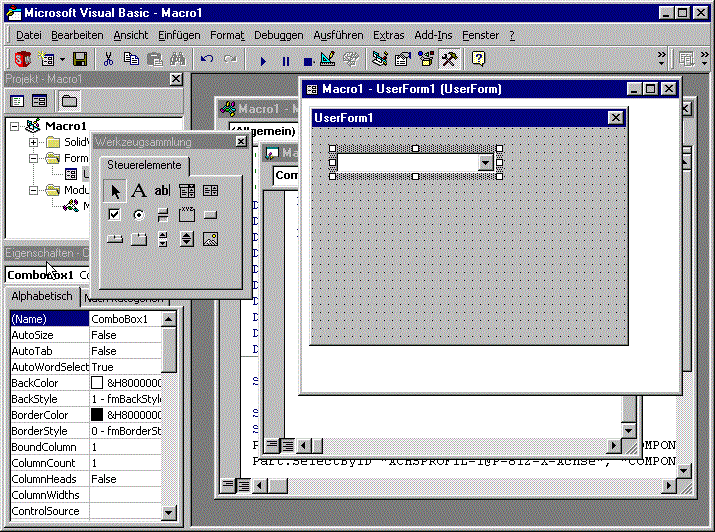Image resolution: width=715 pixels, height=532 pixels.
Task: Edit the (Name) property value ComboBox1
Action: [125, 319]
